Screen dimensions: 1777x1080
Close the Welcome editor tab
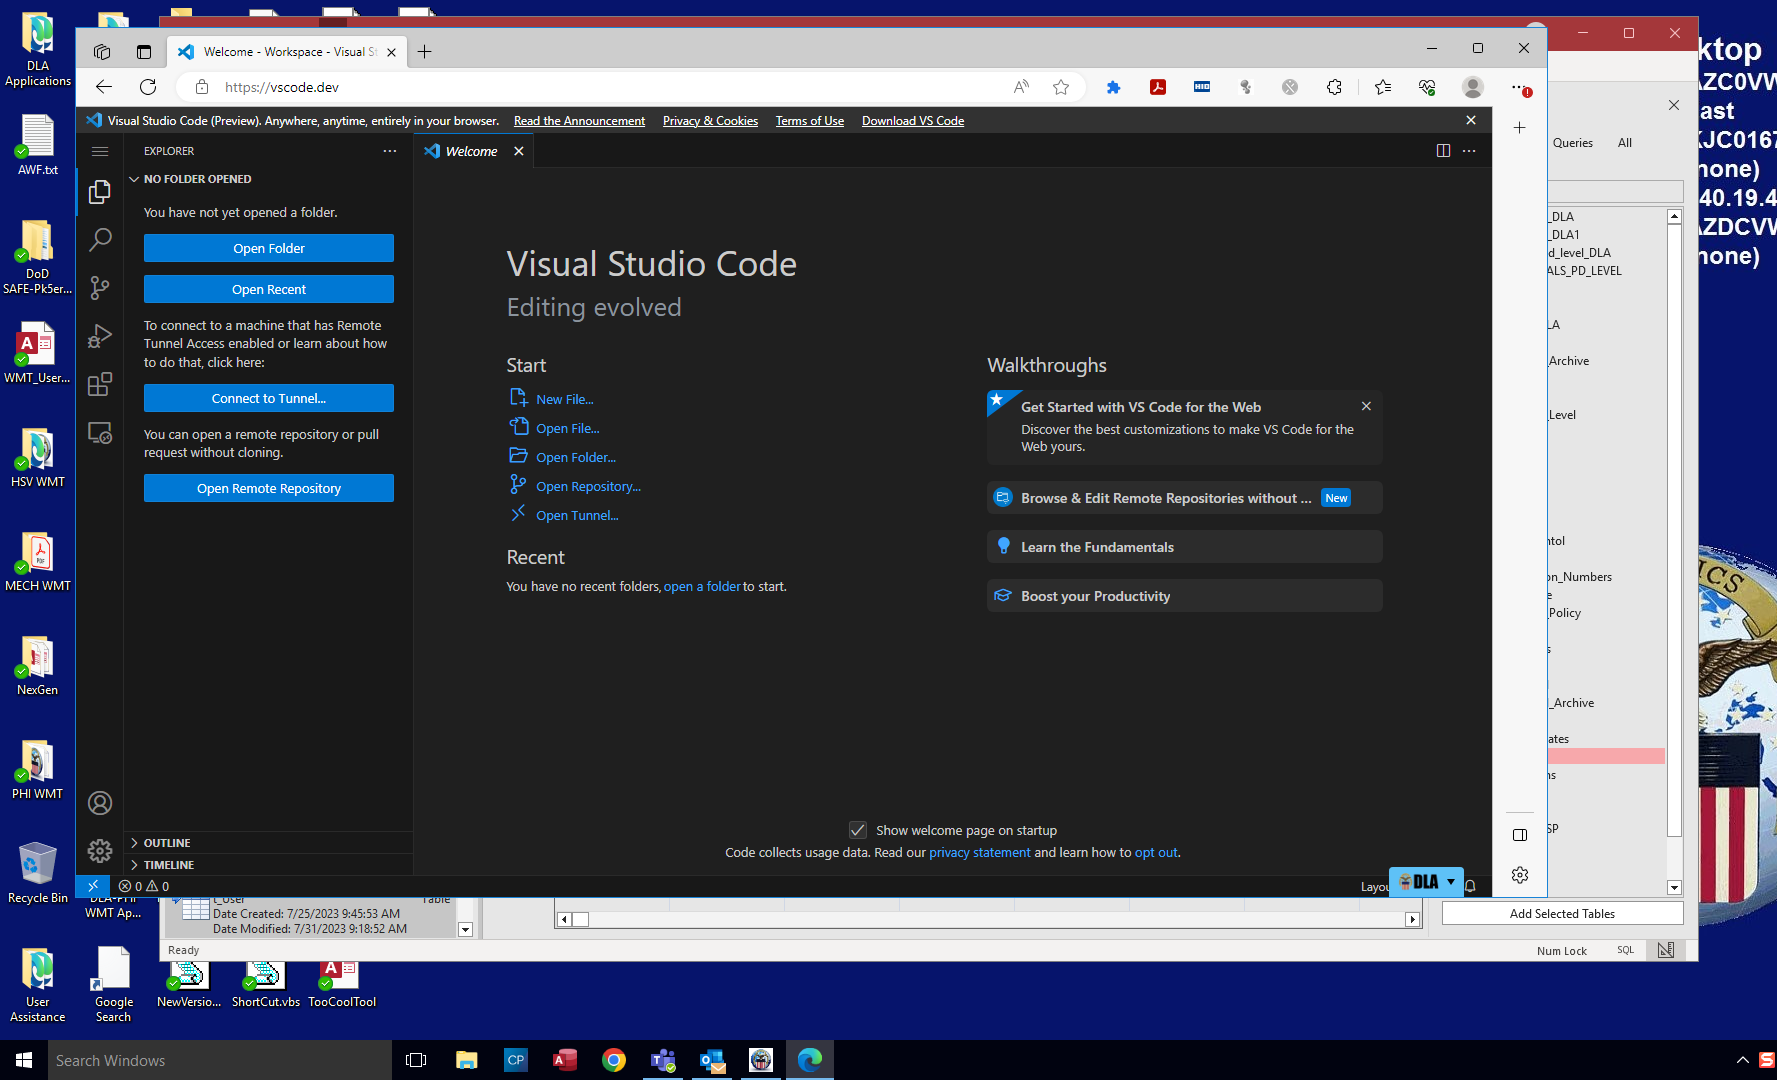(518, 151)
